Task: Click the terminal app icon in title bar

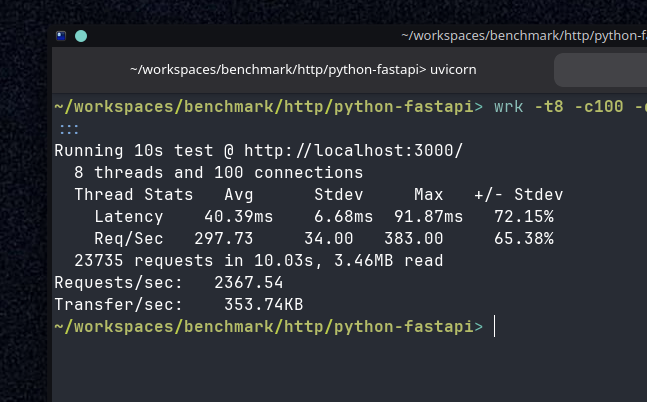Action: pos(61,36)
